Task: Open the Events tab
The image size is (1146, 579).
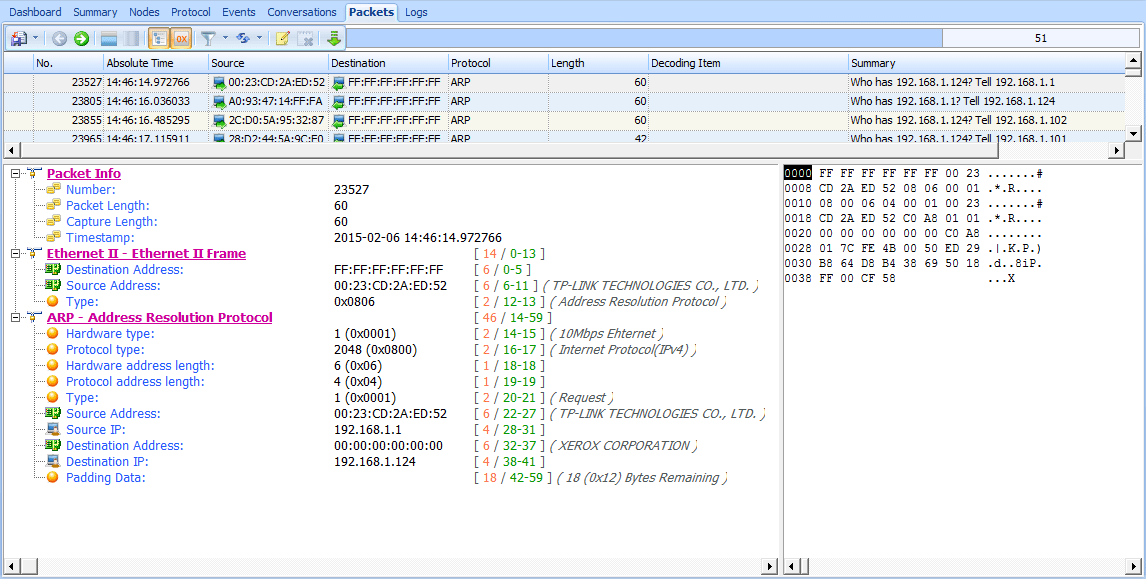Action: click(x=239, y=12)
